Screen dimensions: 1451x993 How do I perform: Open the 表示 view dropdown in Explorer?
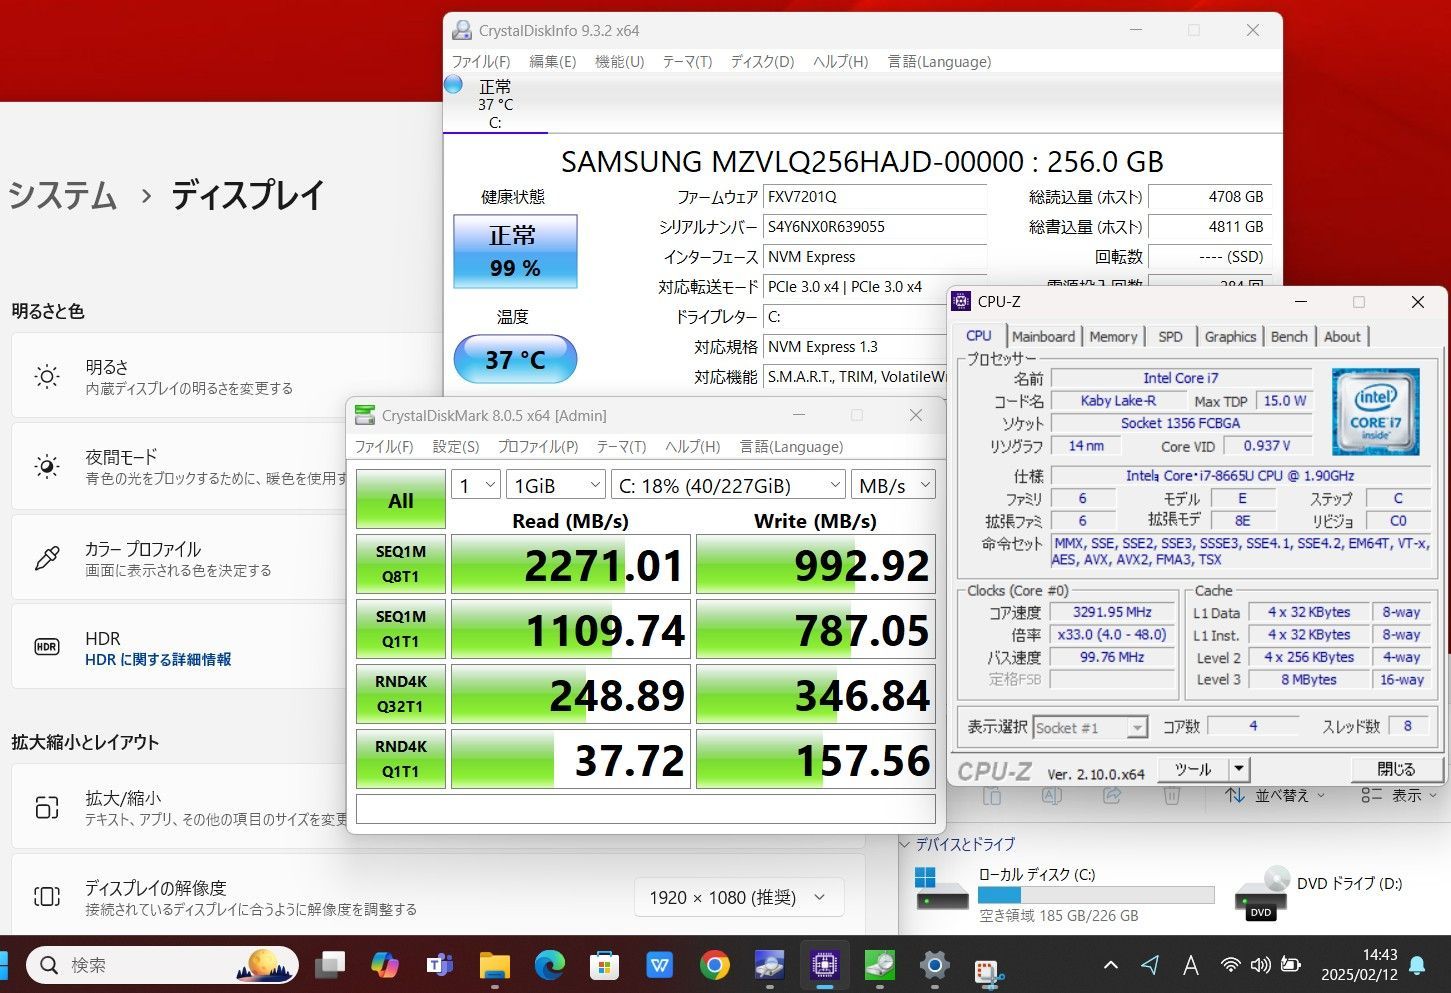(x=1400, y=795)
